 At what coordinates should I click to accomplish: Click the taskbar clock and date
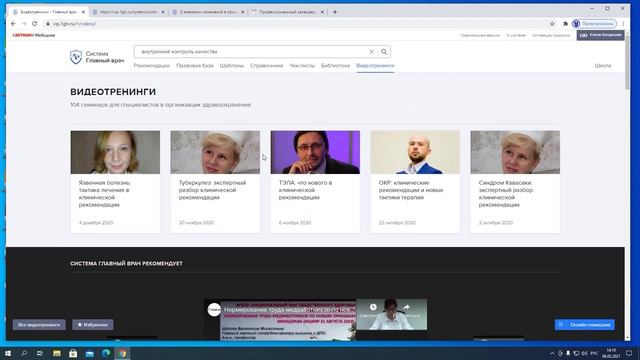[x=611, y=353]
